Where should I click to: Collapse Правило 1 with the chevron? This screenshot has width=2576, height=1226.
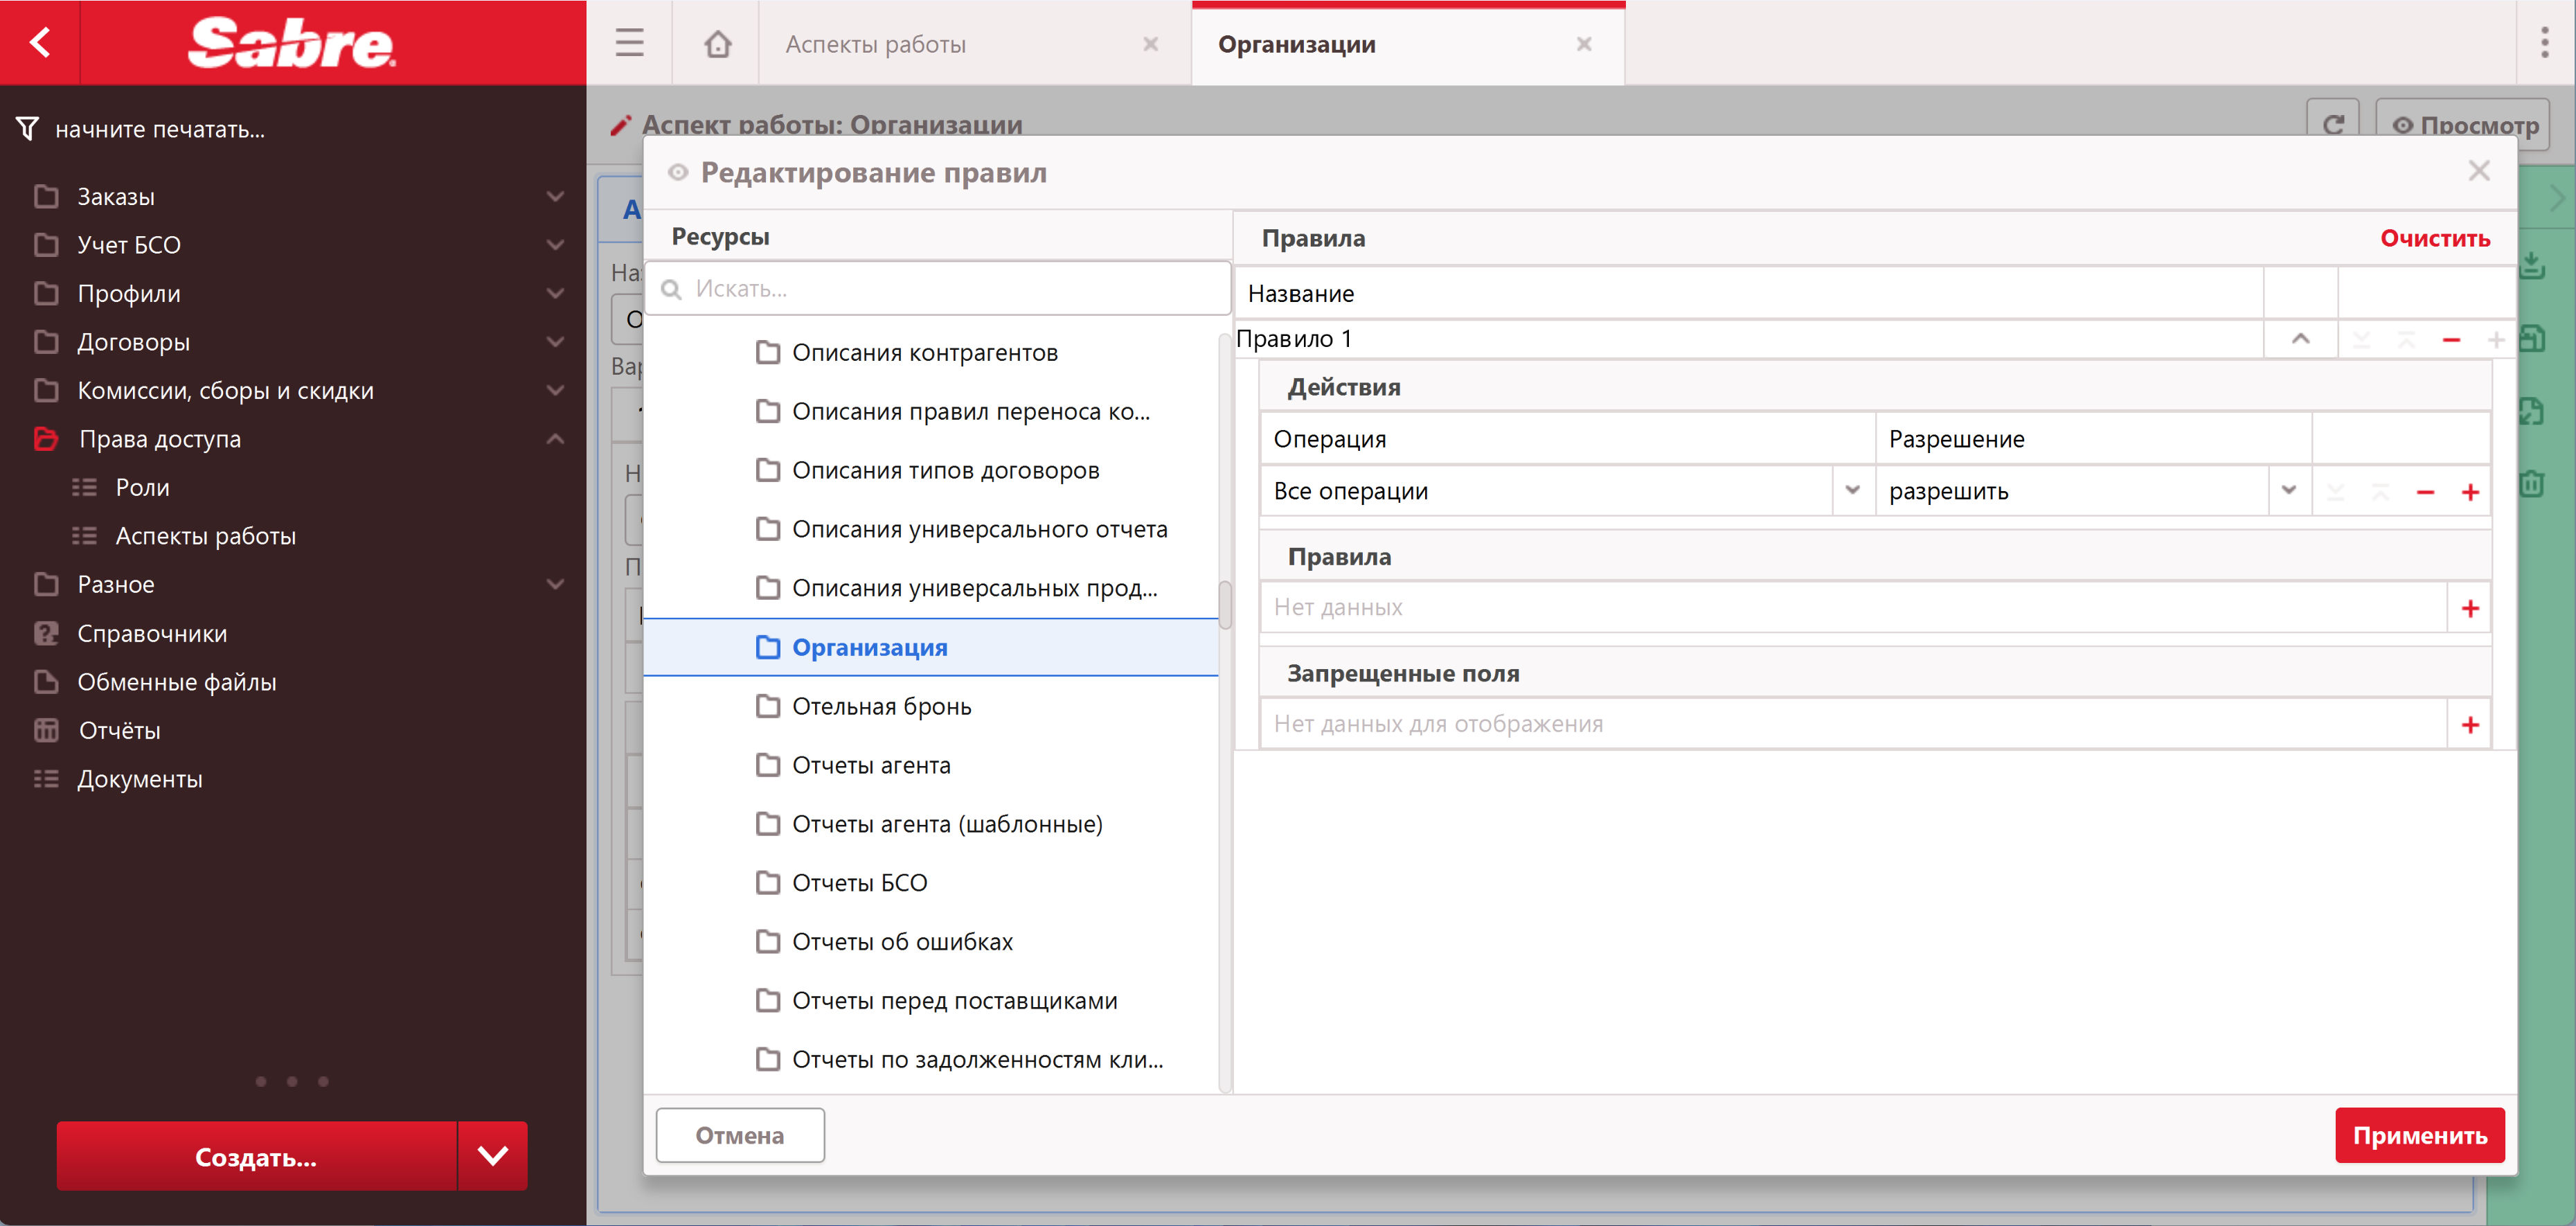point(2300,339)
